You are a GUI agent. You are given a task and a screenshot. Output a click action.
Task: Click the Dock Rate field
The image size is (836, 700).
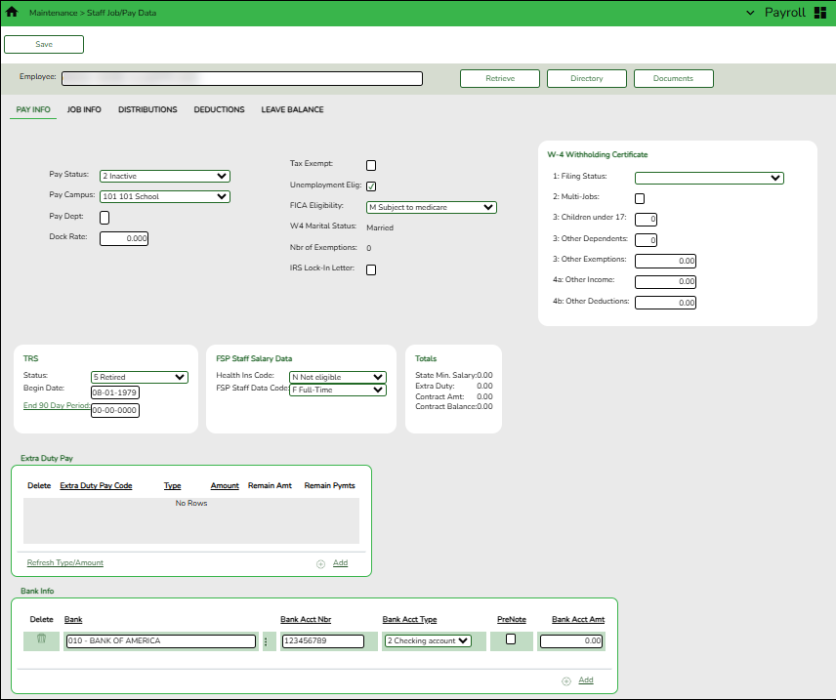point(124,238)
